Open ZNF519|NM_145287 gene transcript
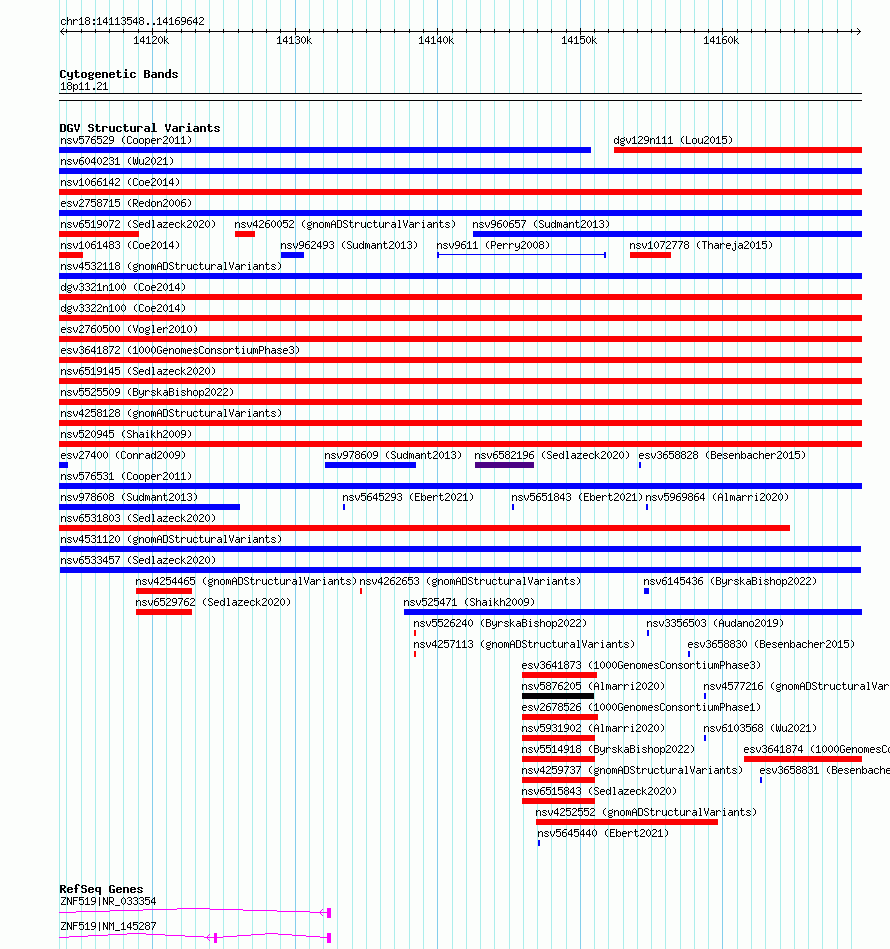The width and height of the screenshot is (890, 949). [x=195, y=937]
